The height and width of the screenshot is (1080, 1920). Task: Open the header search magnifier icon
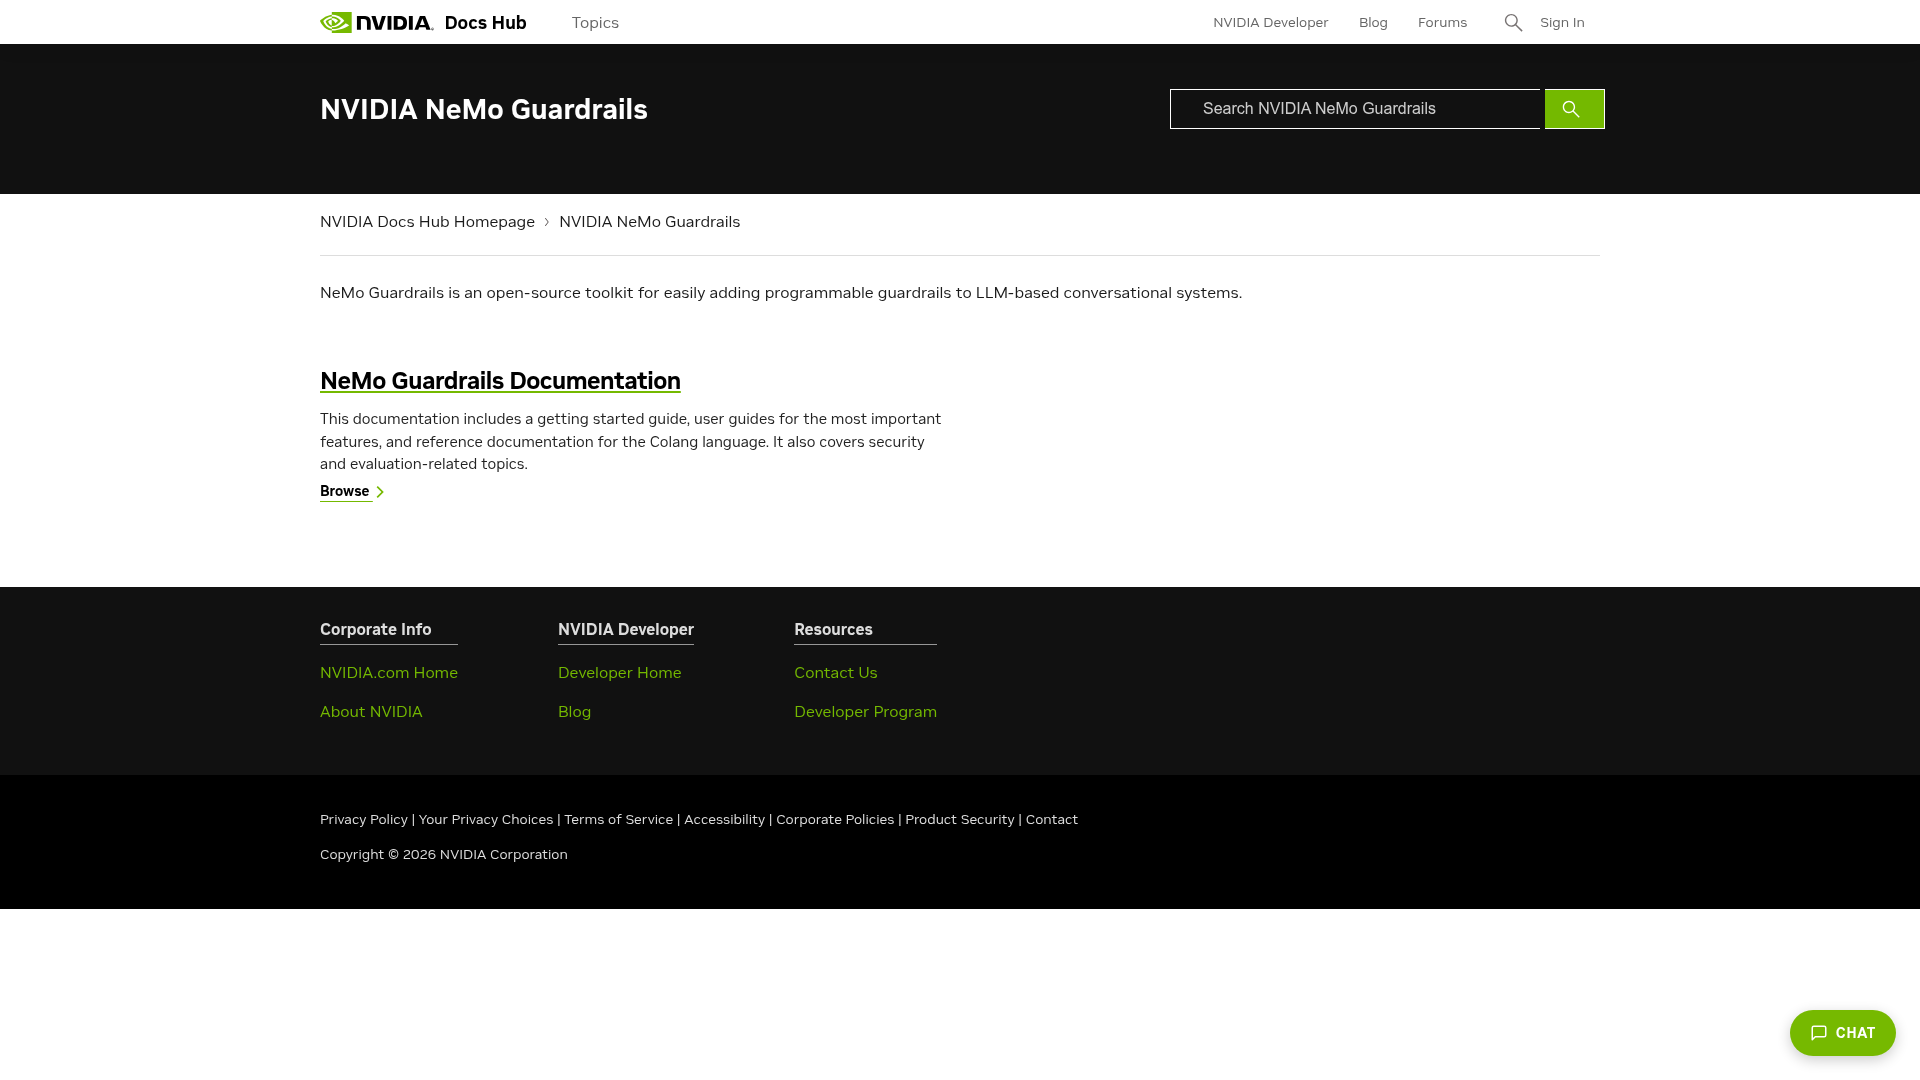(x=1513, y=22)
